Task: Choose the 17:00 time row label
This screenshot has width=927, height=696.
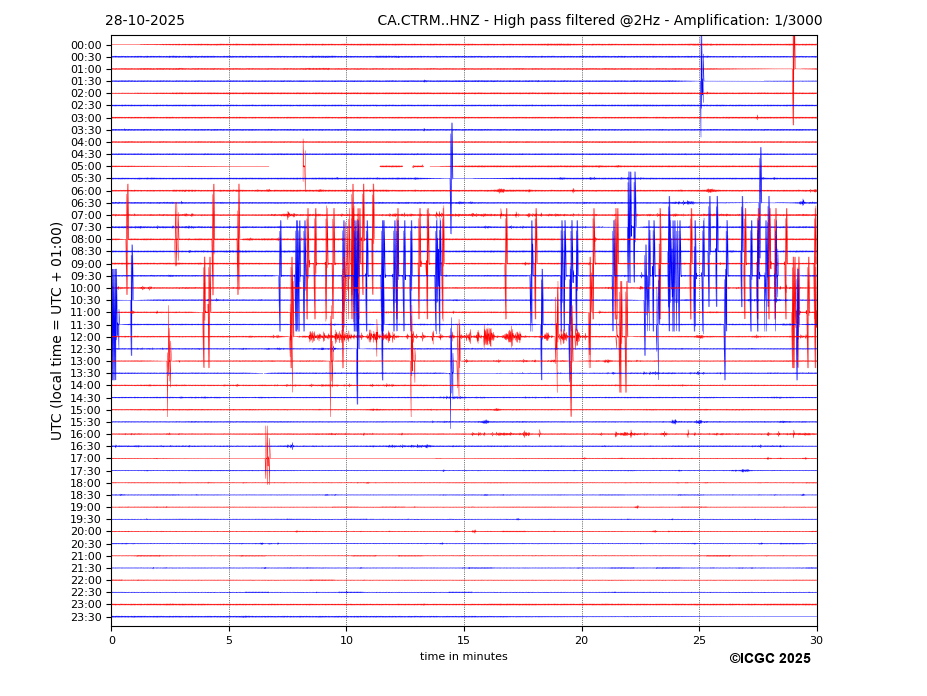Action: pos(86,459)
